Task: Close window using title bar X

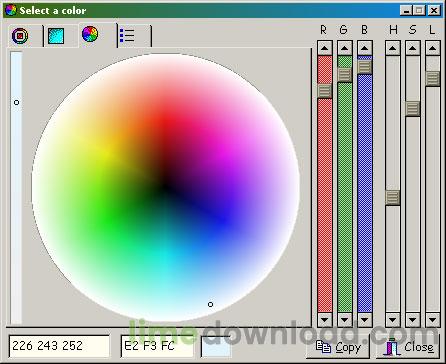Action: [434, 10]
